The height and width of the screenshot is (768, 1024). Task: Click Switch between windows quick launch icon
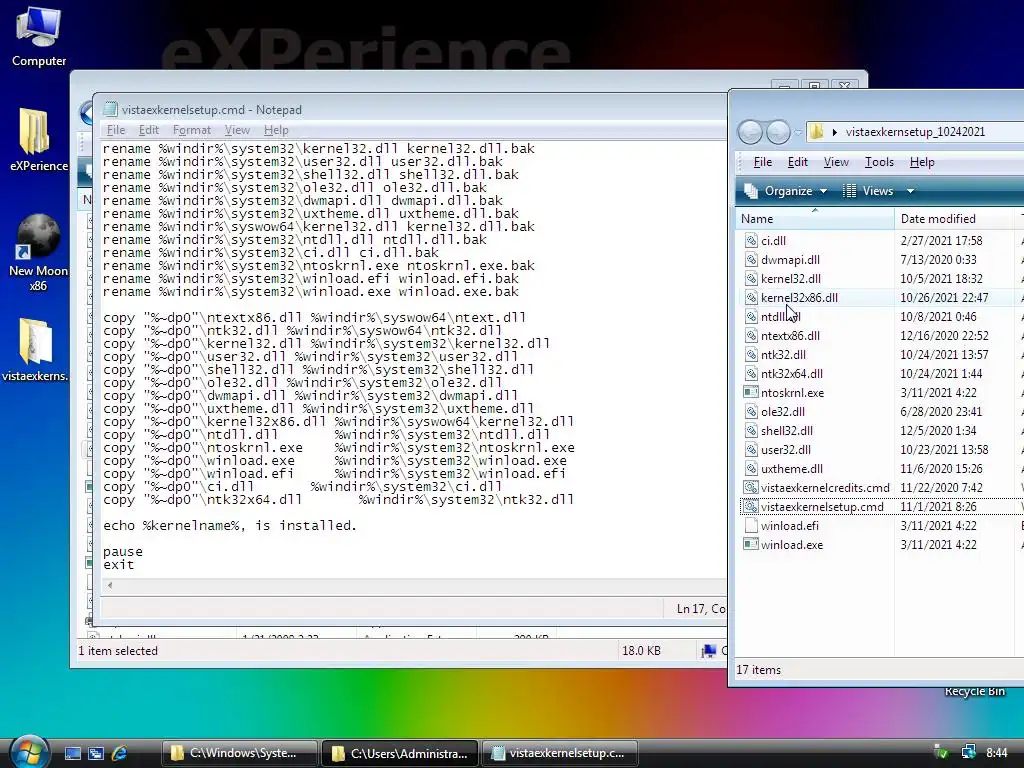96,753
